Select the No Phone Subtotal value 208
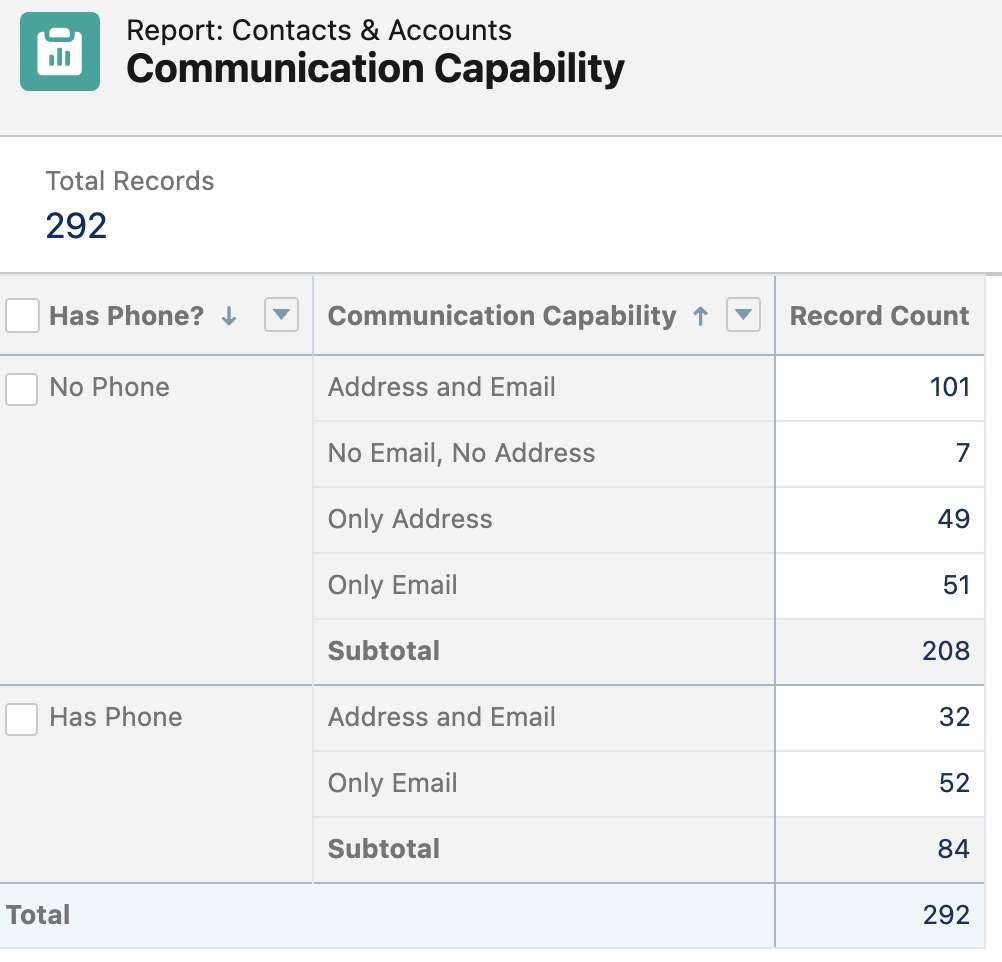Image resolution: width=1002 pixels, height=962 pixels. 946,651
